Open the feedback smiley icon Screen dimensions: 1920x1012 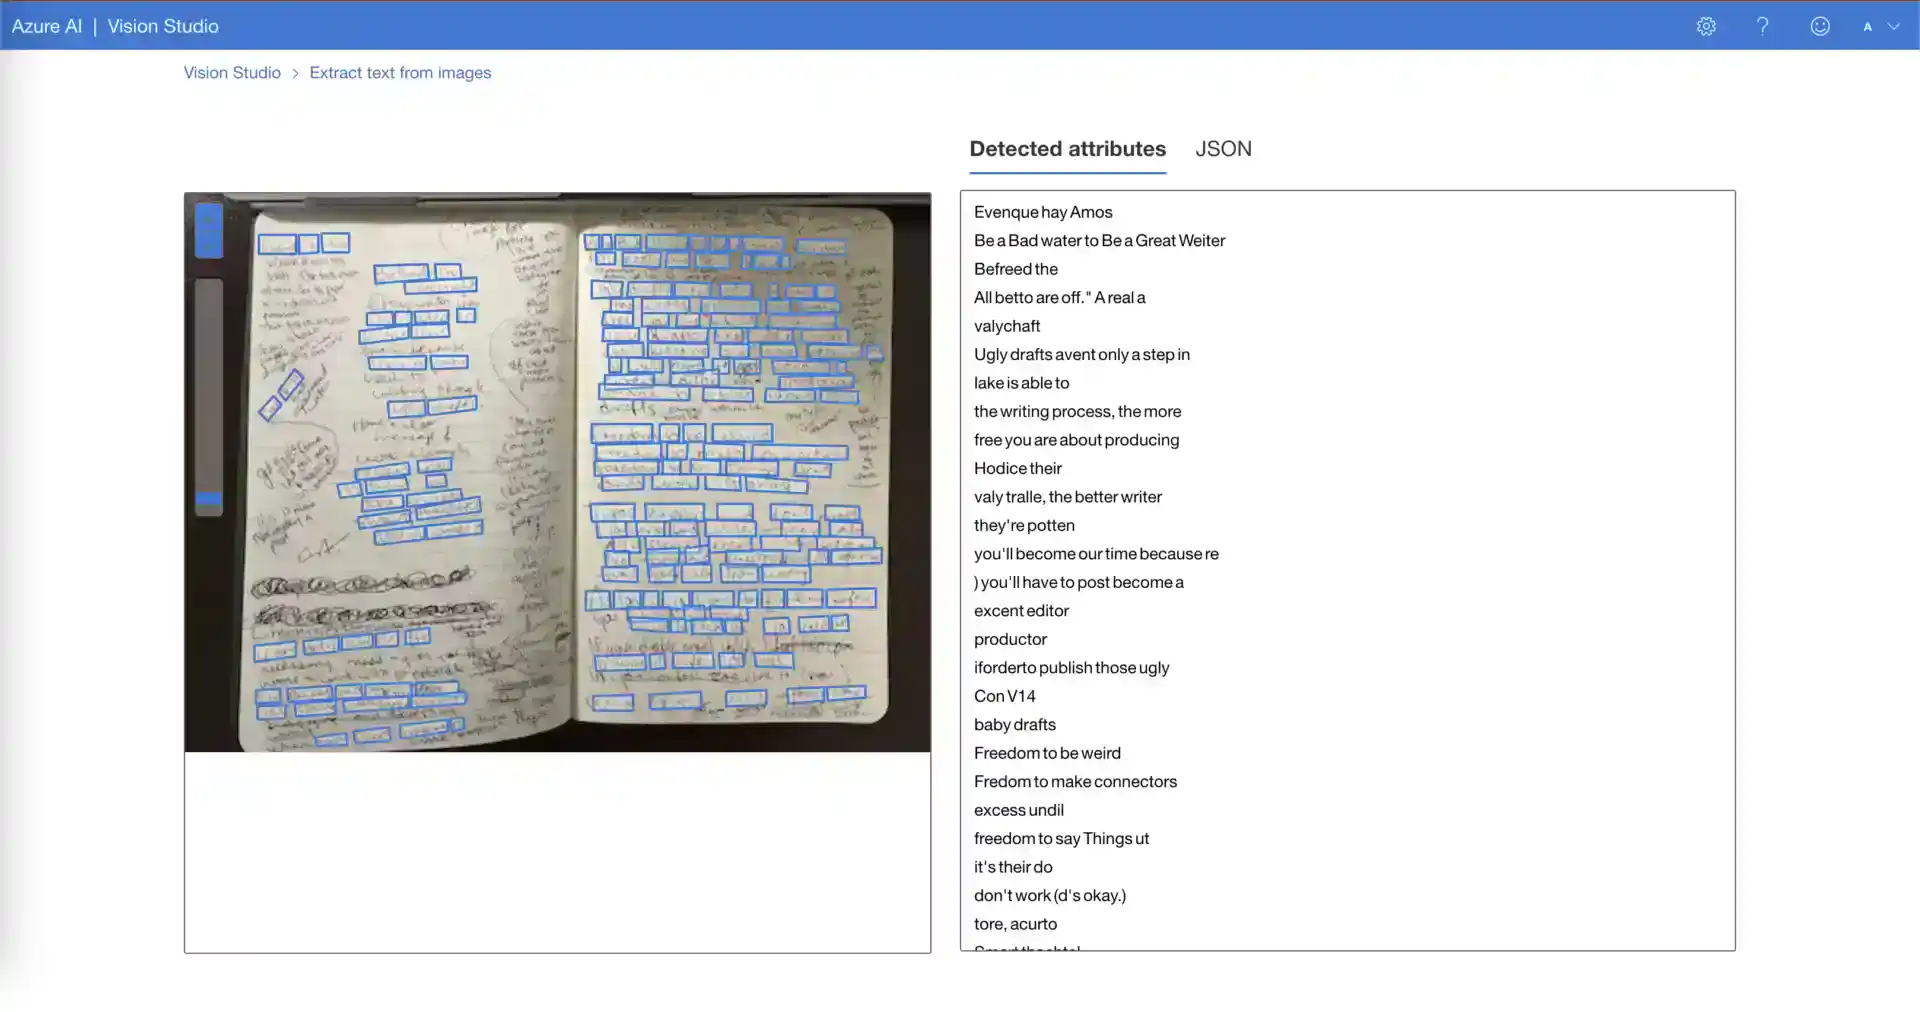[1820, 27]
